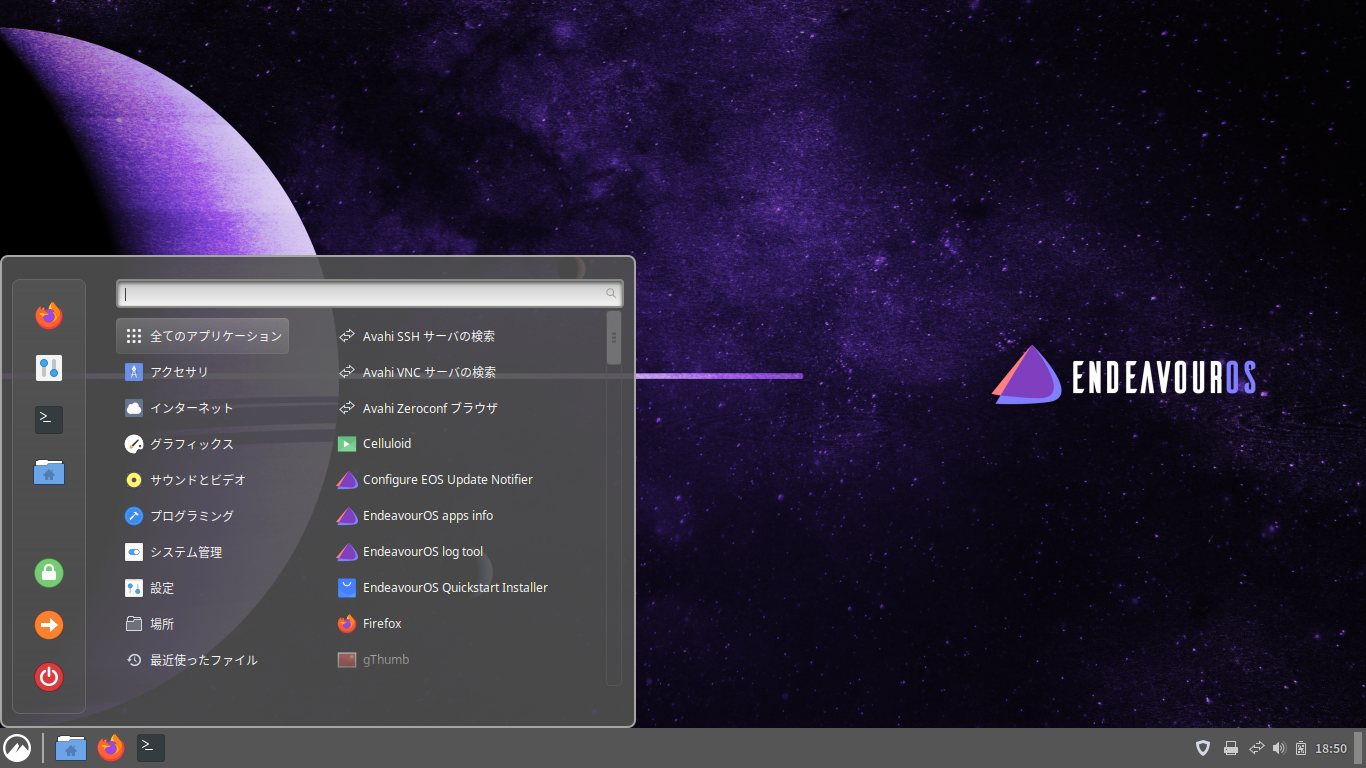Select the グラフィックス category
This screenshot has height=768, width=1366.
point(203,444)
